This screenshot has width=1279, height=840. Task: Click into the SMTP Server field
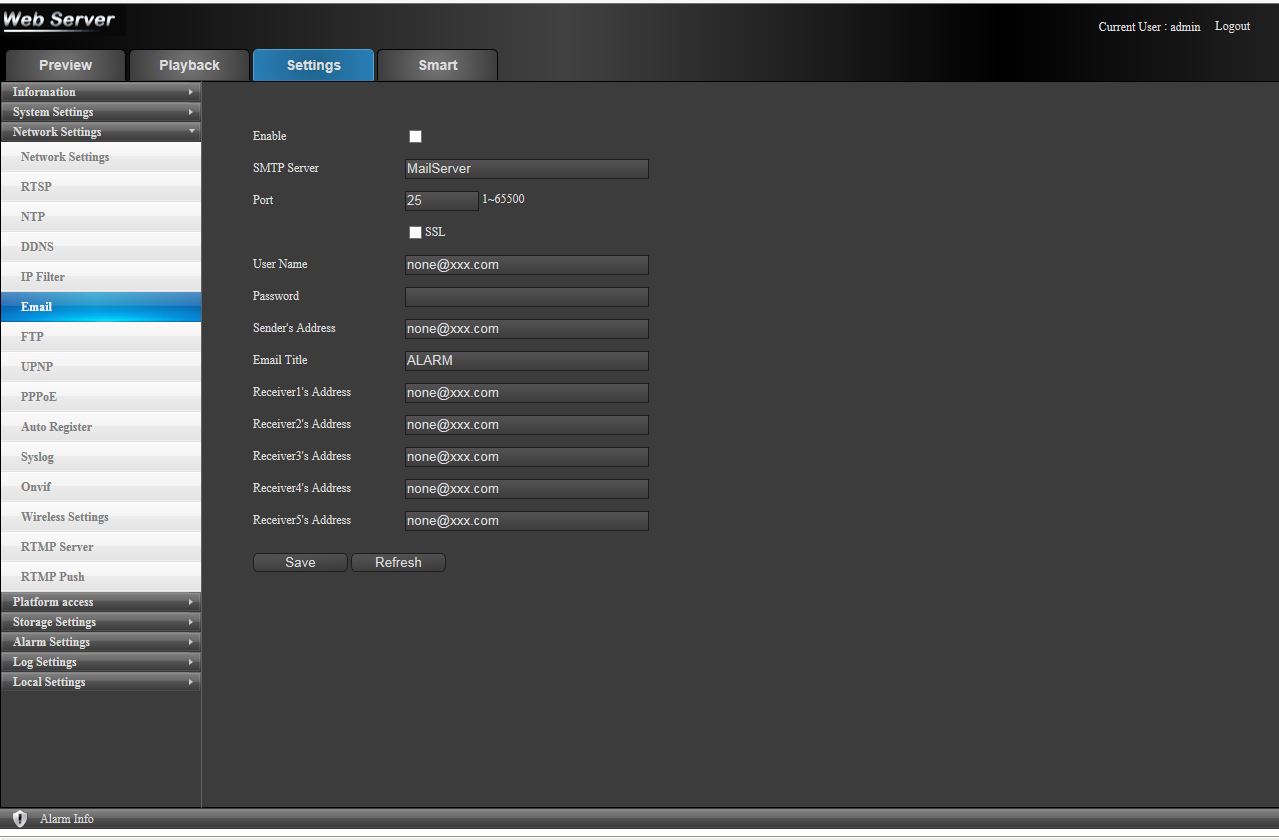pos(526,169)
